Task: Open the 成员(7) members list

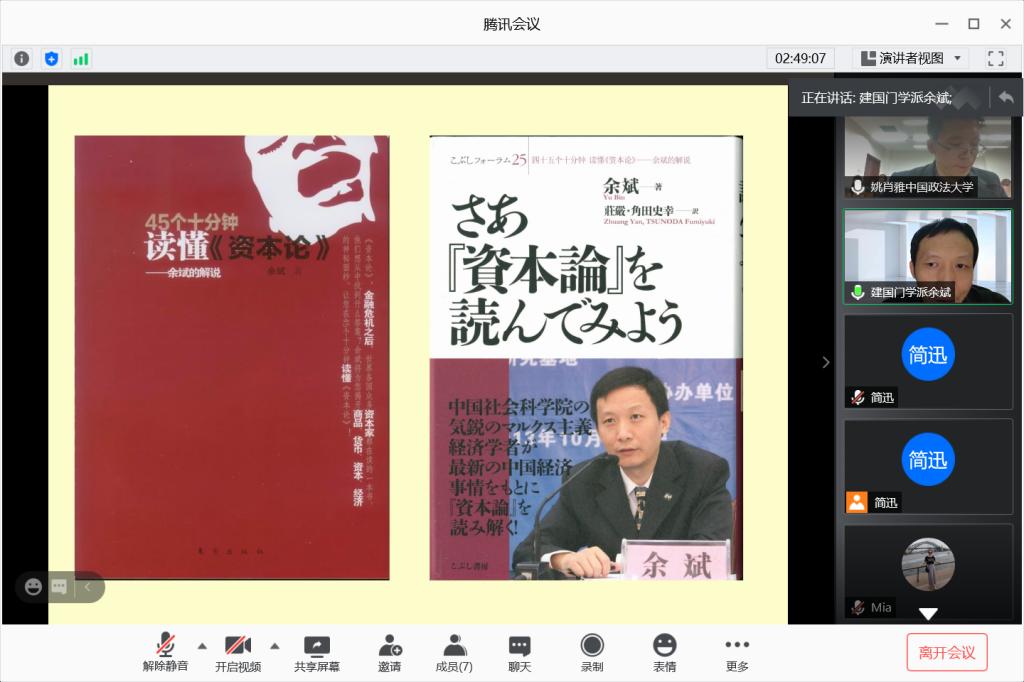Action: coord(454,653)
